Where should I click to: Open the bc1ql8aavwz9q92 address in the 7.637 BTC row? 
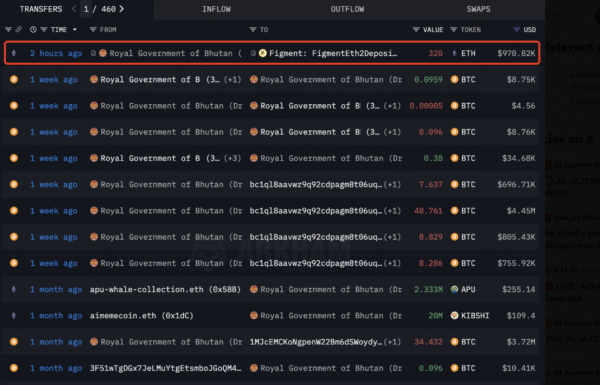316,184
